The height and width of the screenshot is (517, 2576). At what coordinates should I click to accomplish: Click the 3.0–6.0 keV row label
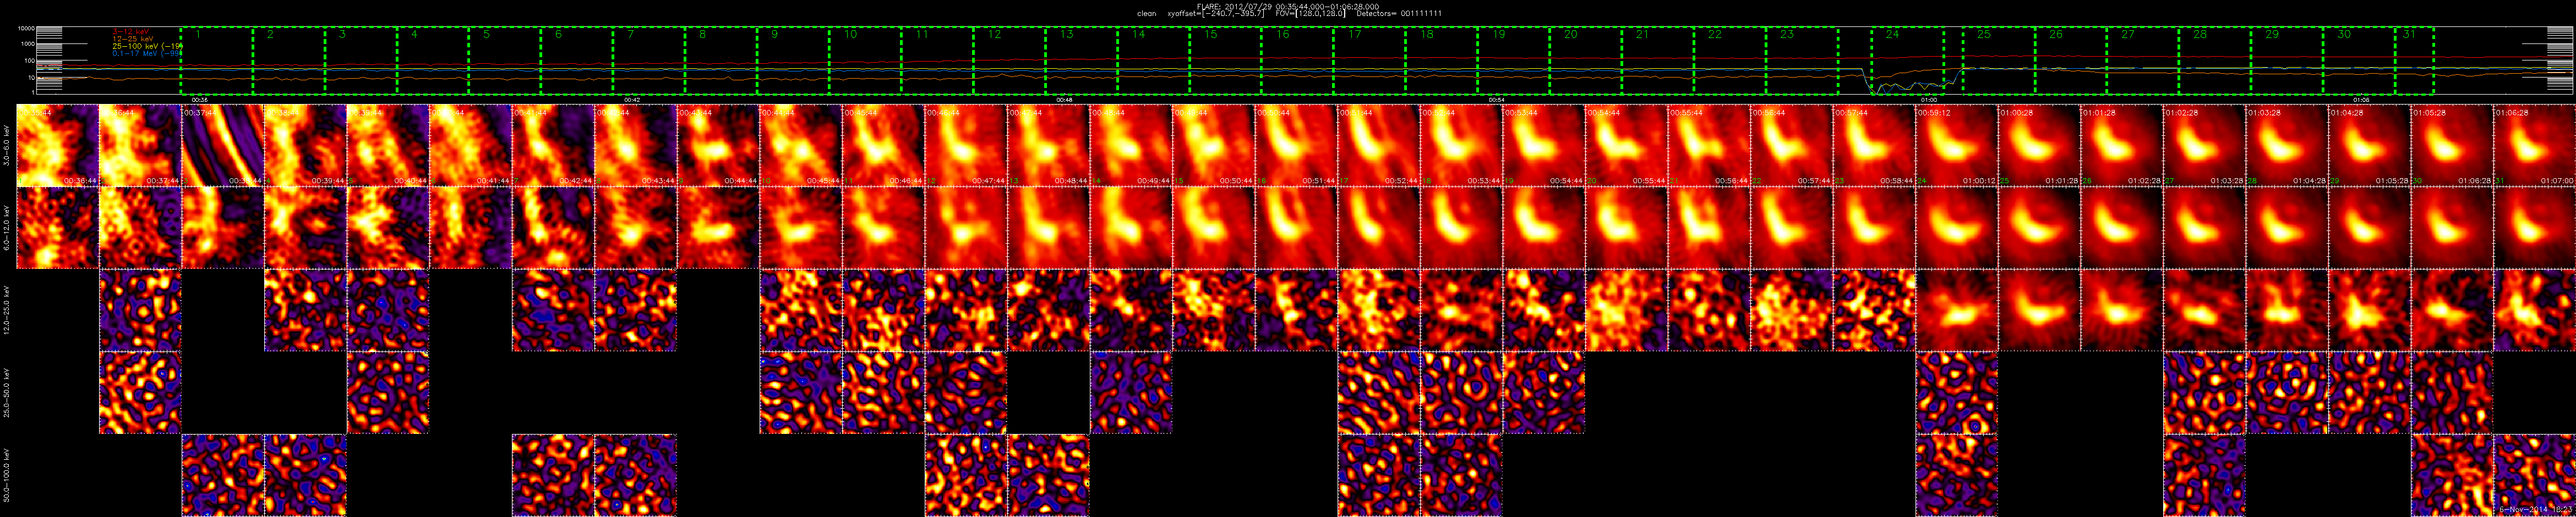coord(7,145)
